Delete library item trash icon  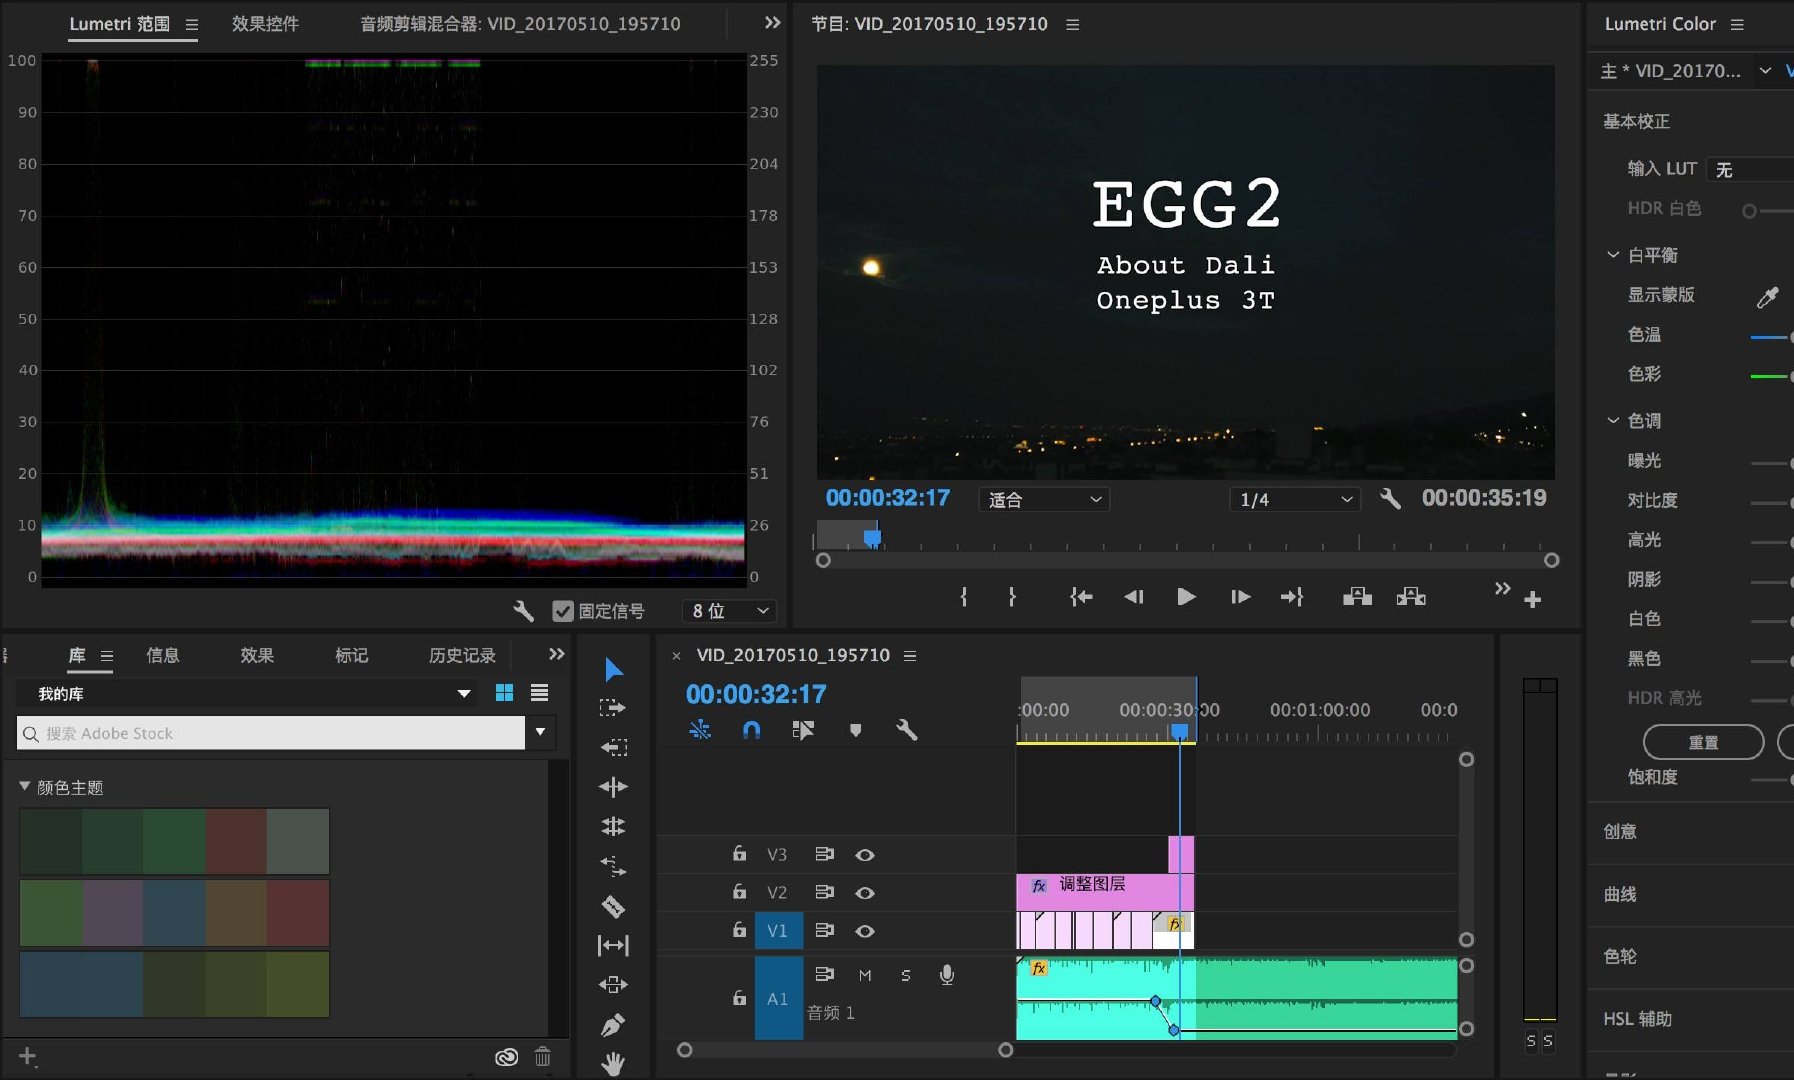coord(542,1056)
